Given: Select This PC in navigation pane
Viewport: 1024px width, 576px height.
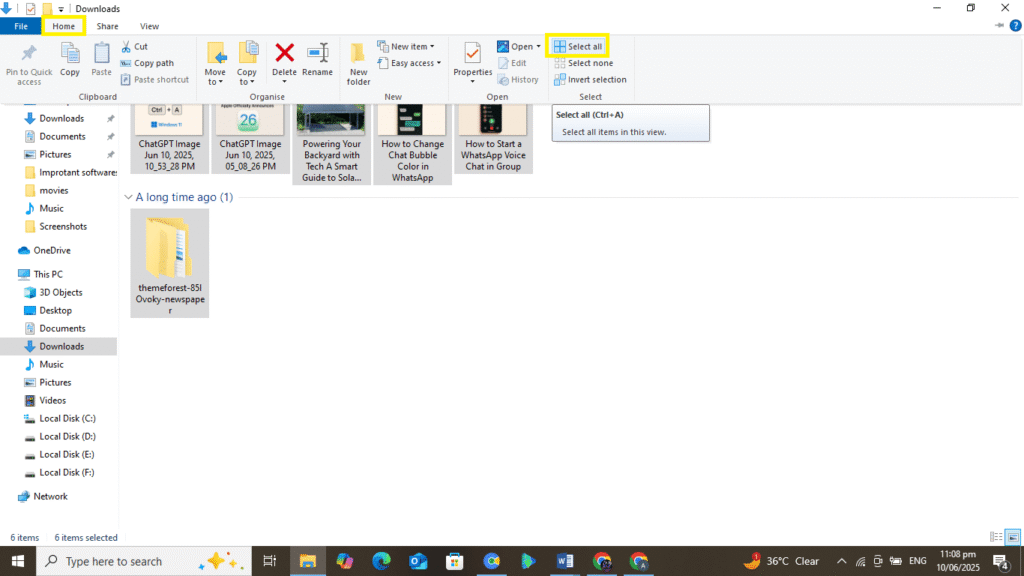Looking at the screenshot, I should [x=48, y=274].
